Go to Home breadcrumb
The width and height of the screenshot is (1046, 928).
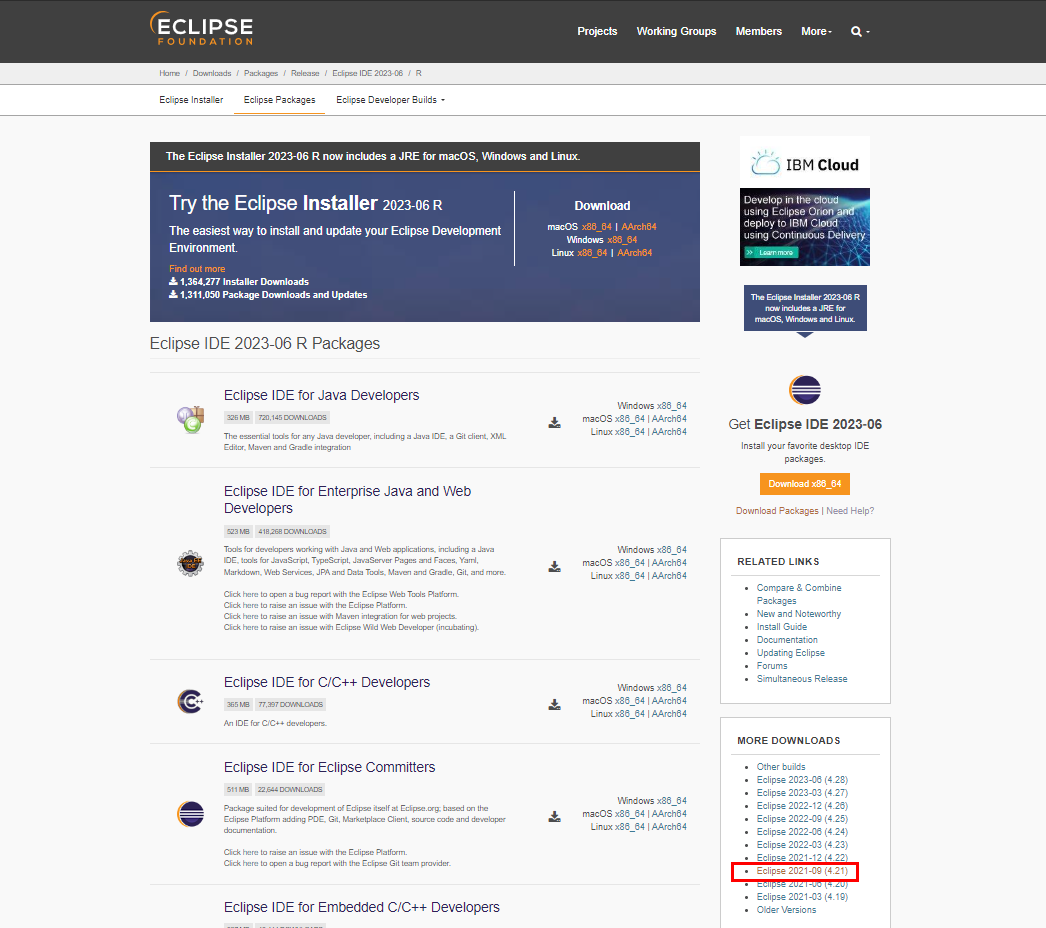click(169, 73)
